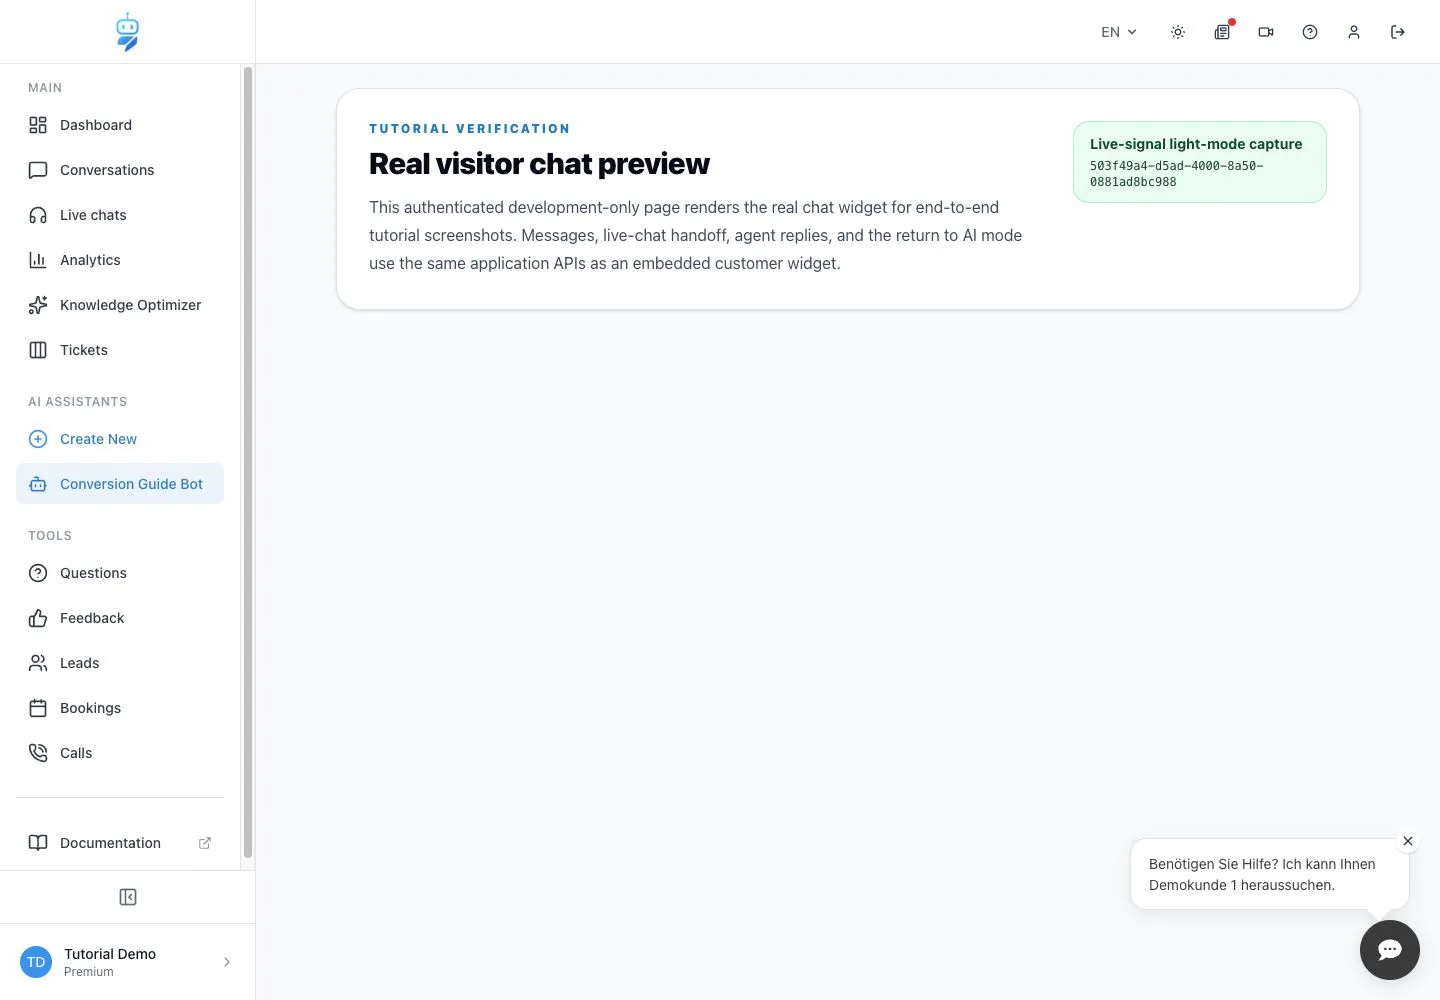Click the Questions circle icon

tap(38, 573)
